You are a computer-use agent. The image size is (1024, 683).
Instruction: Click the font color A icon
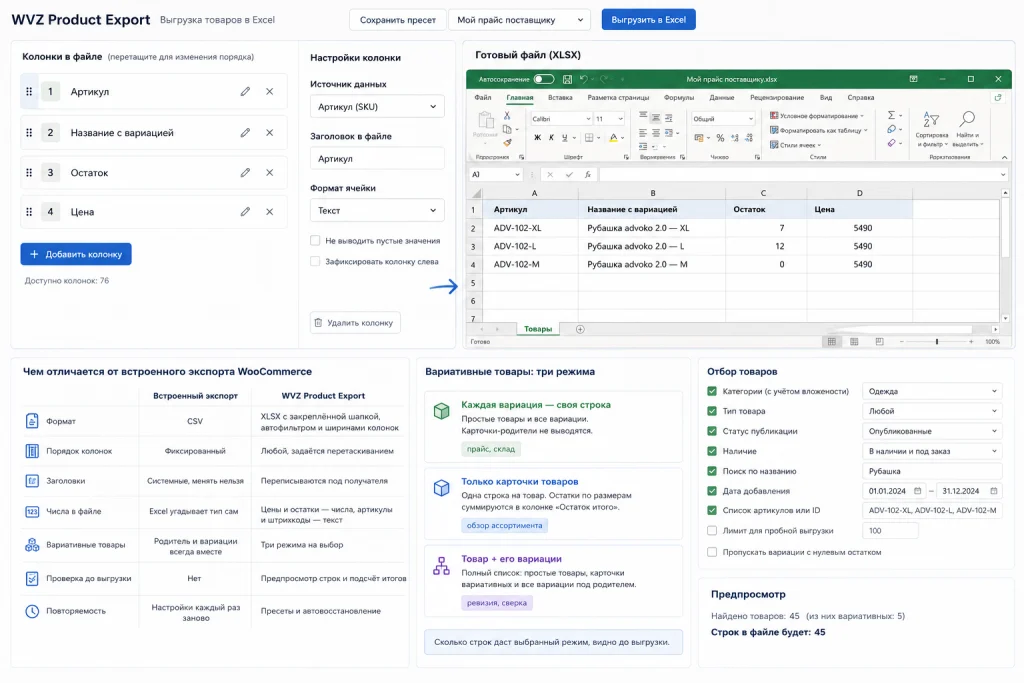click(613, 138)
